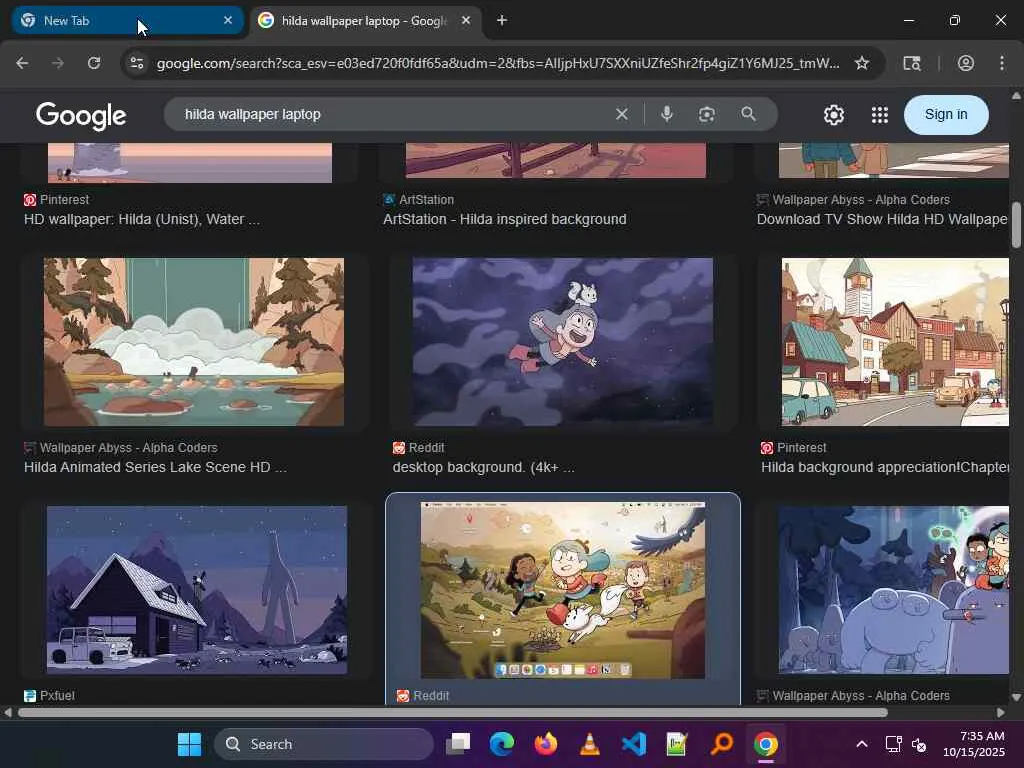Switch to the New Tab tab
Viewport: 1024px width, 768px height.
coord(127,20)
